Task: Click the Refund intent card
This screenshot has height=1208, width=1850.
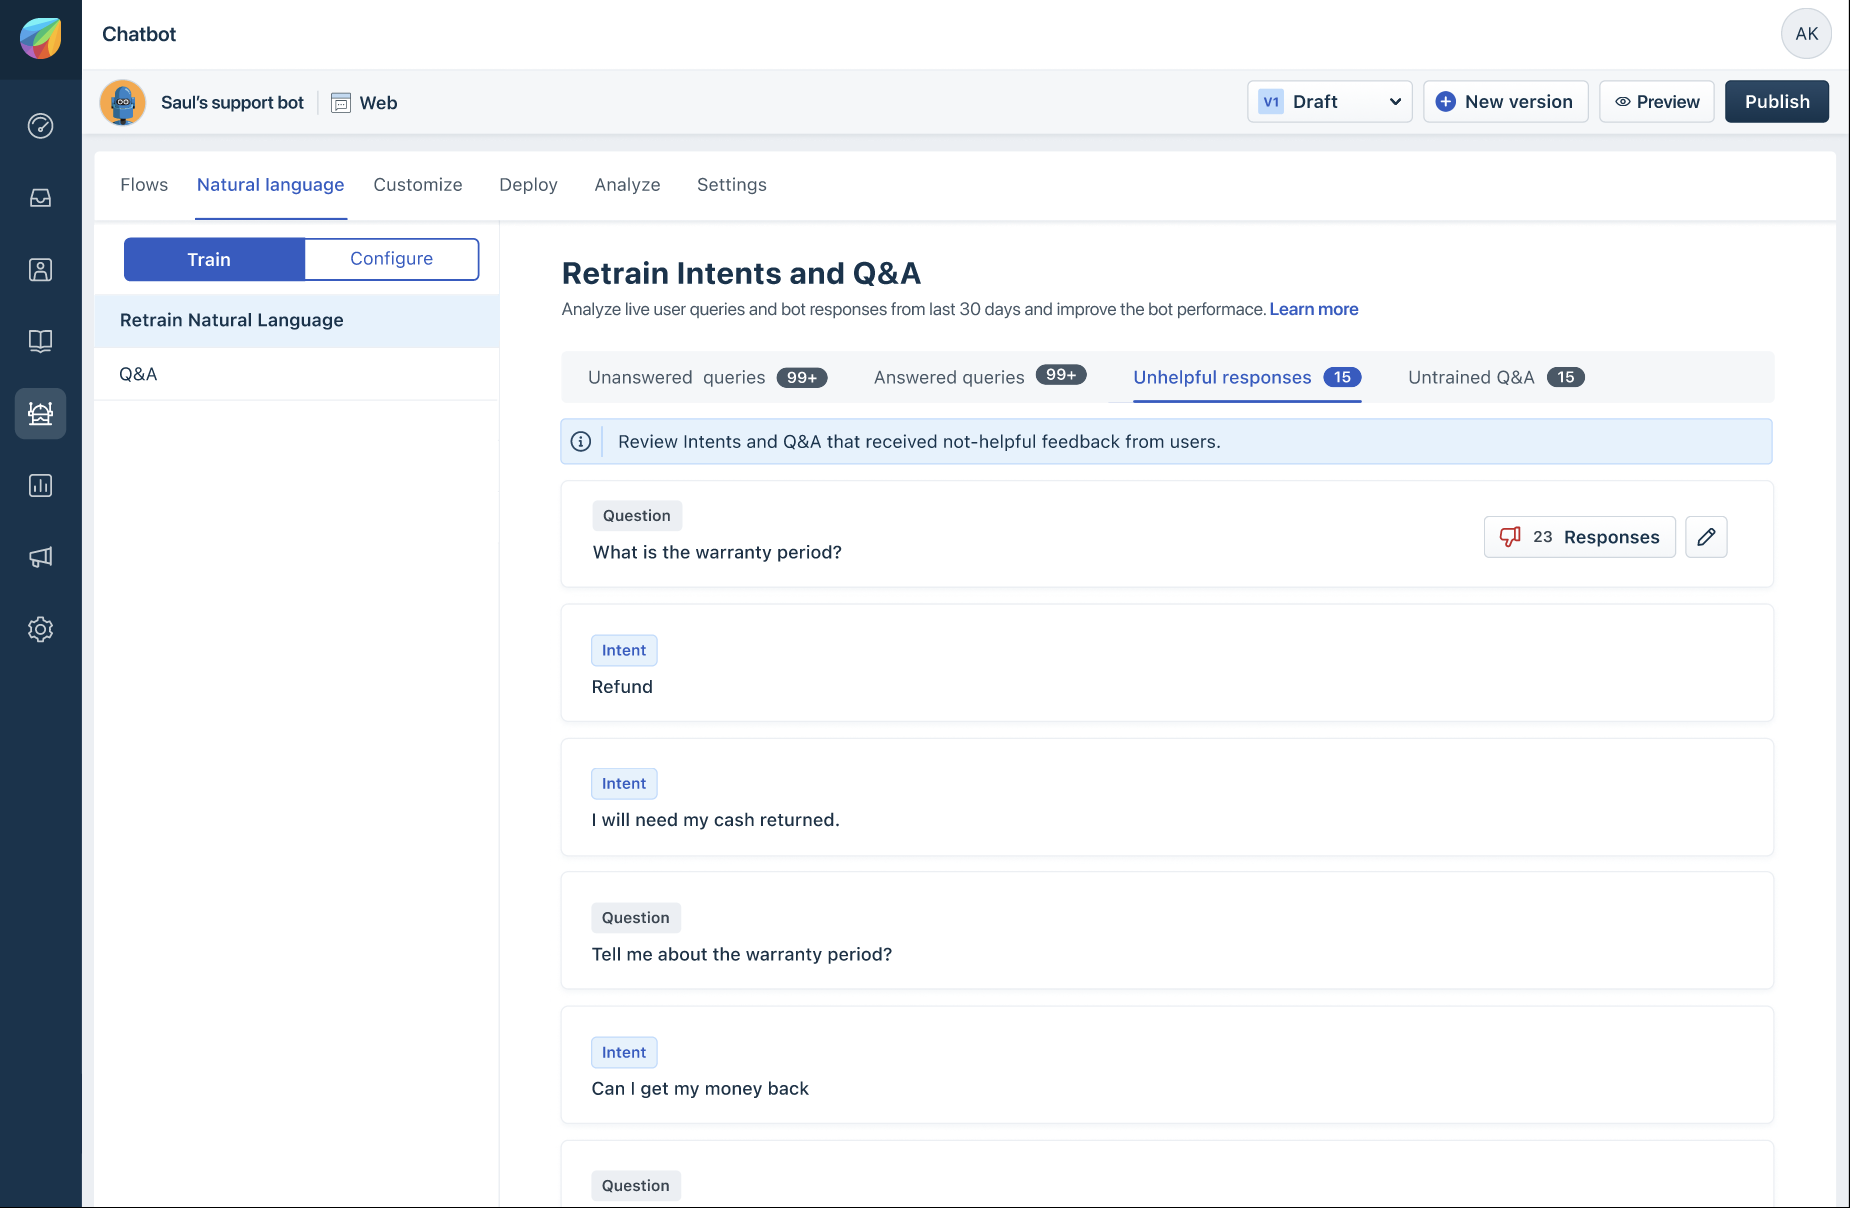Action: point(1167,663)
